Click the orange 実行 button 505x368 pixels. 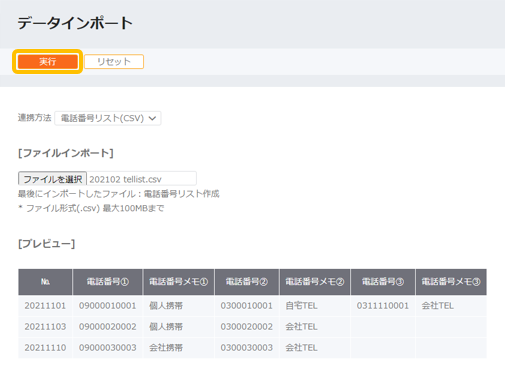[47, 62]
